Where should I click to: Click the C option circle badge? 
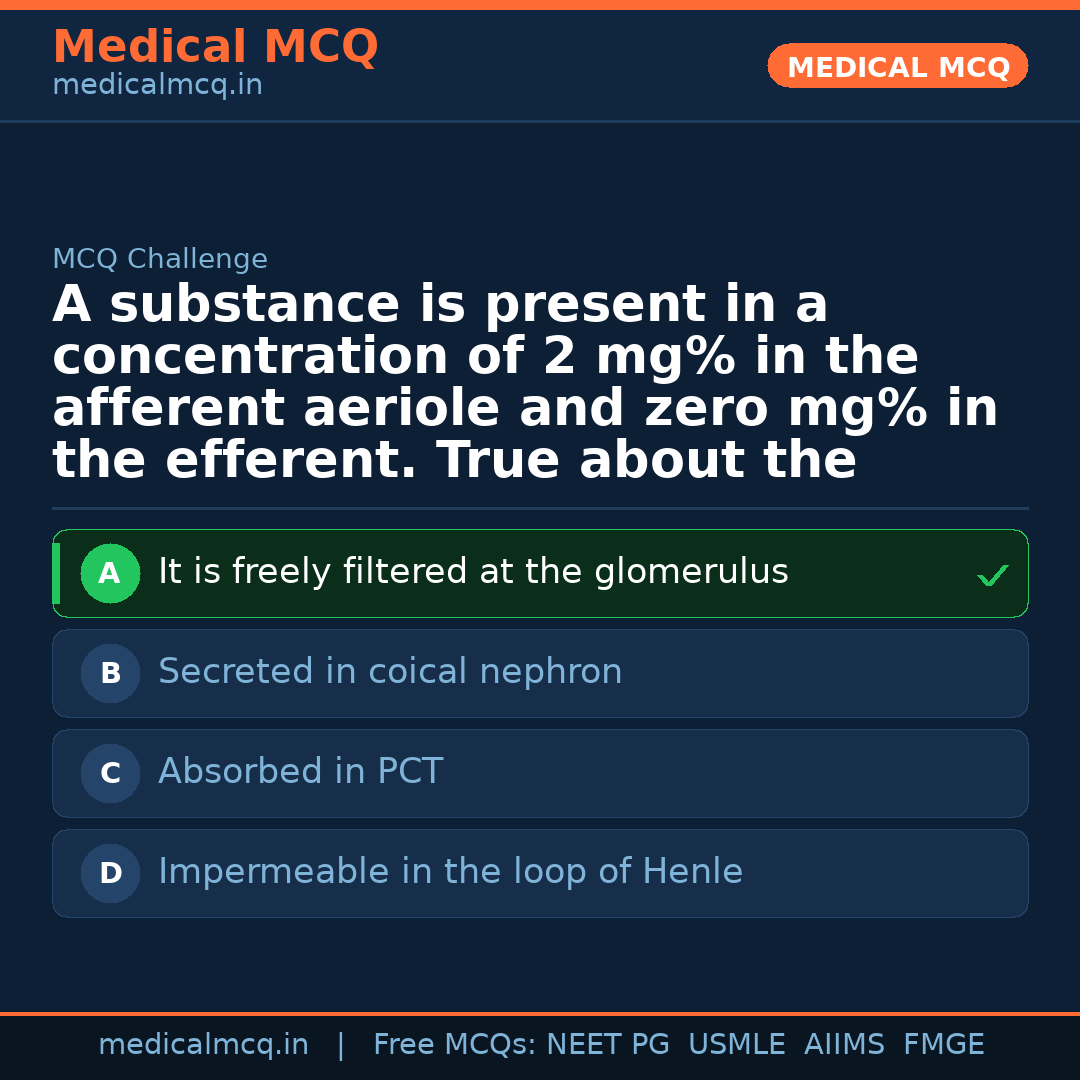pos(110,774)
